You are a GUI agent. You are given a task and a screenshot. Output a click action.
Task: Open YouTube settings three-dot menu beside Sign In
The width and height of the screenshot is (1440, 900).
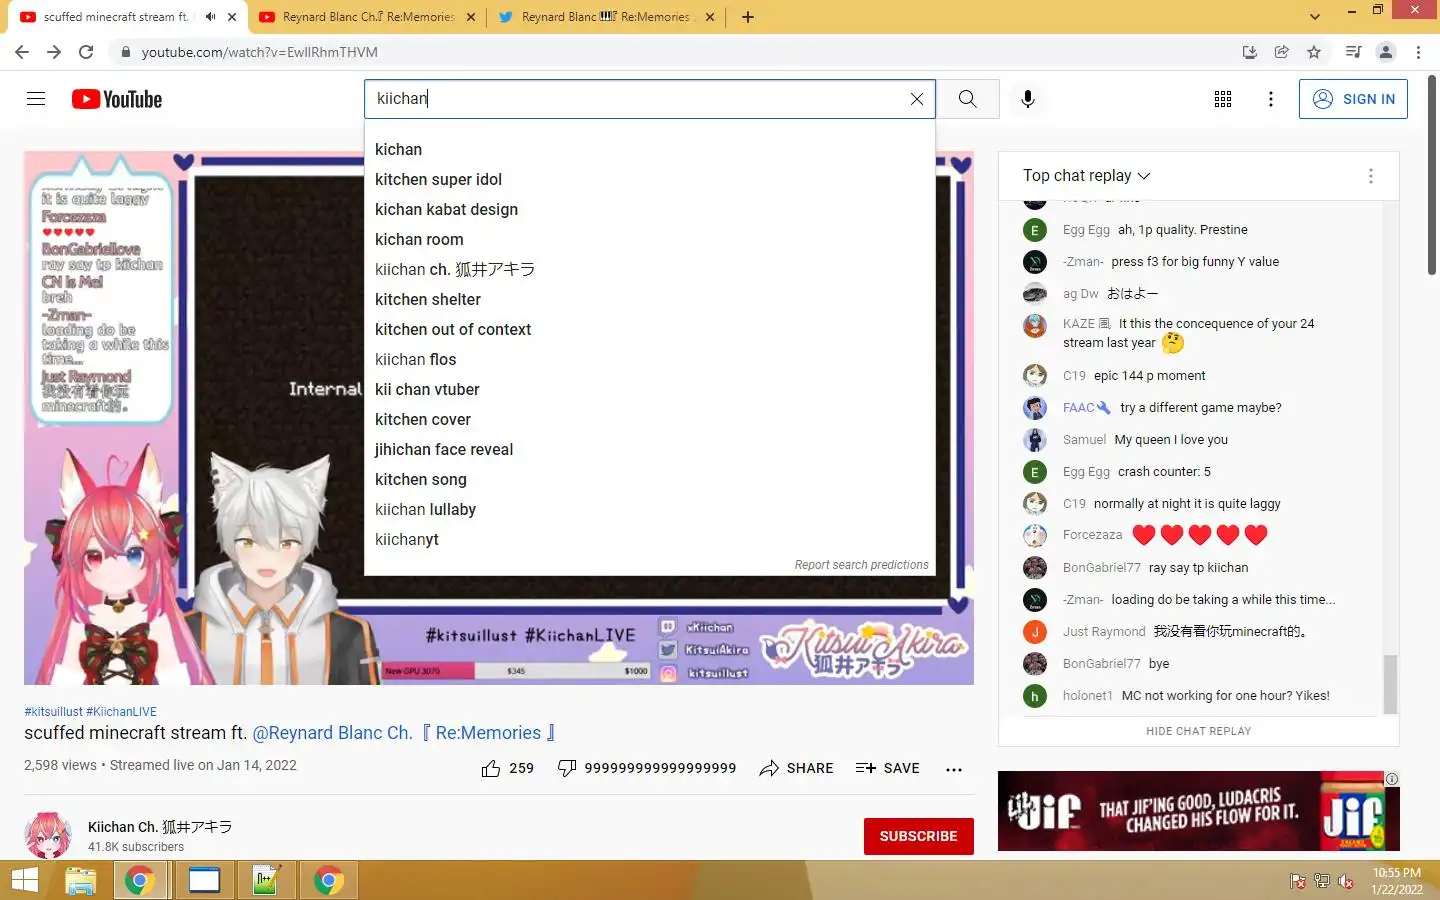pos(1270,99)
